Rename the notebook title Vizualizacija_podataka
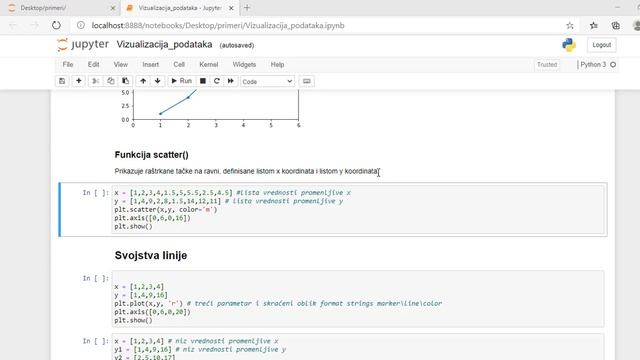640x360 pixels. (x=164, y=44)
